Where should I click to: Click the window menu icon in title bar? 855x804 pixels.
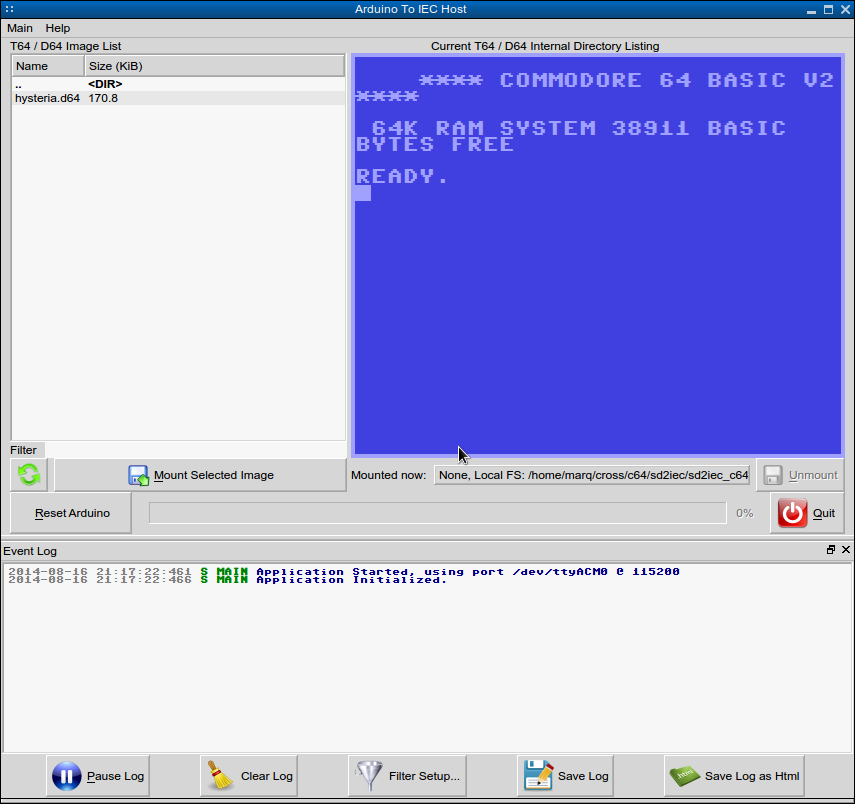(9, 9)
